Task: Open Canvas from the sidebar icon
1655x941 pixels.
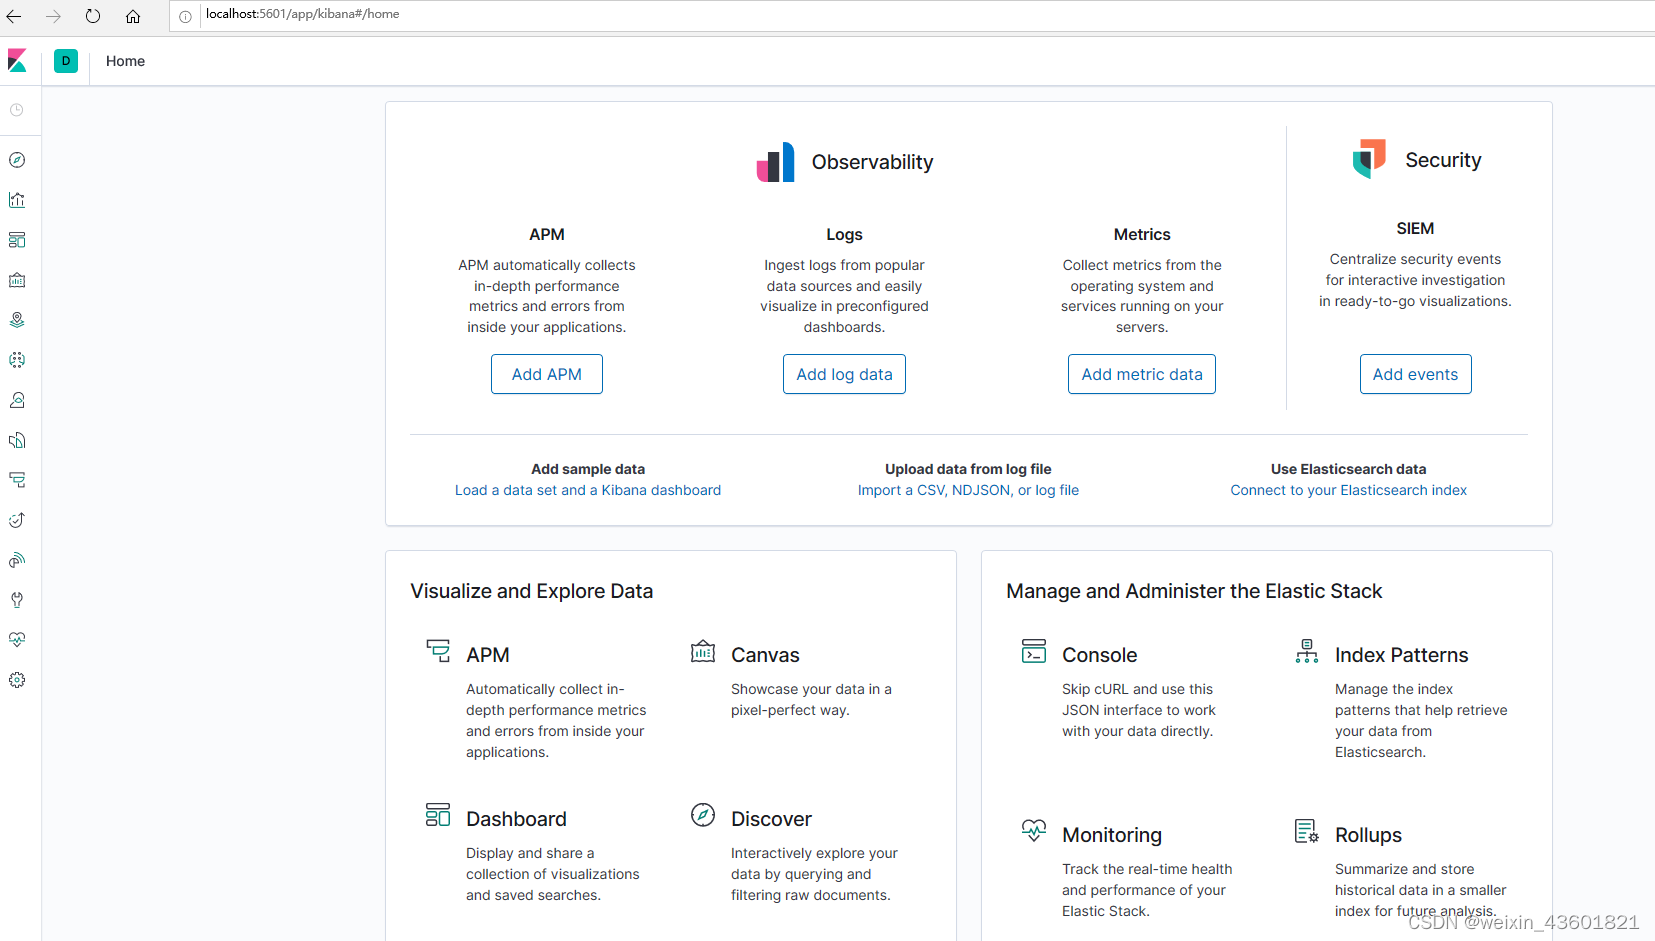Action: click(x=17, y=280)
